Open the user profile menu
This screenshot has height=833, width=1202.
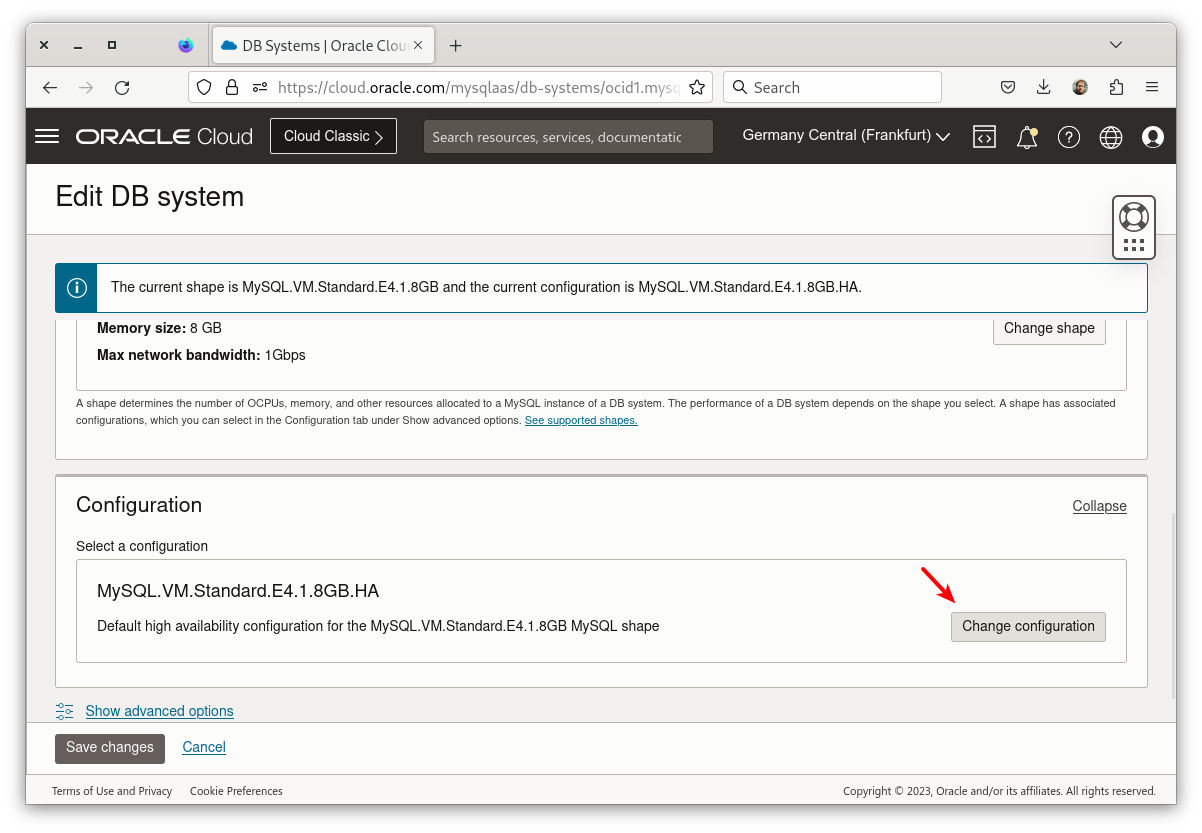(x=1152, y=137)
